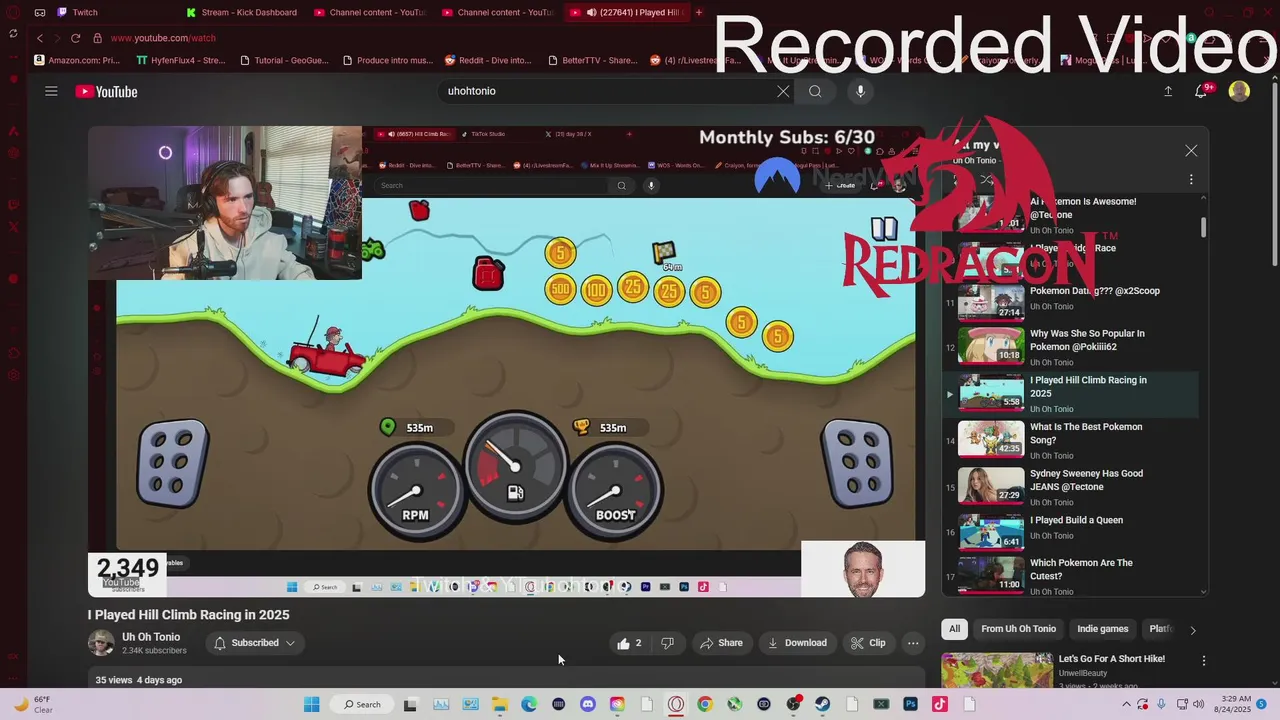Open the weather widget showing 66°F
Viewport: 1280px width, 720px height.
[x=33, y=704]
